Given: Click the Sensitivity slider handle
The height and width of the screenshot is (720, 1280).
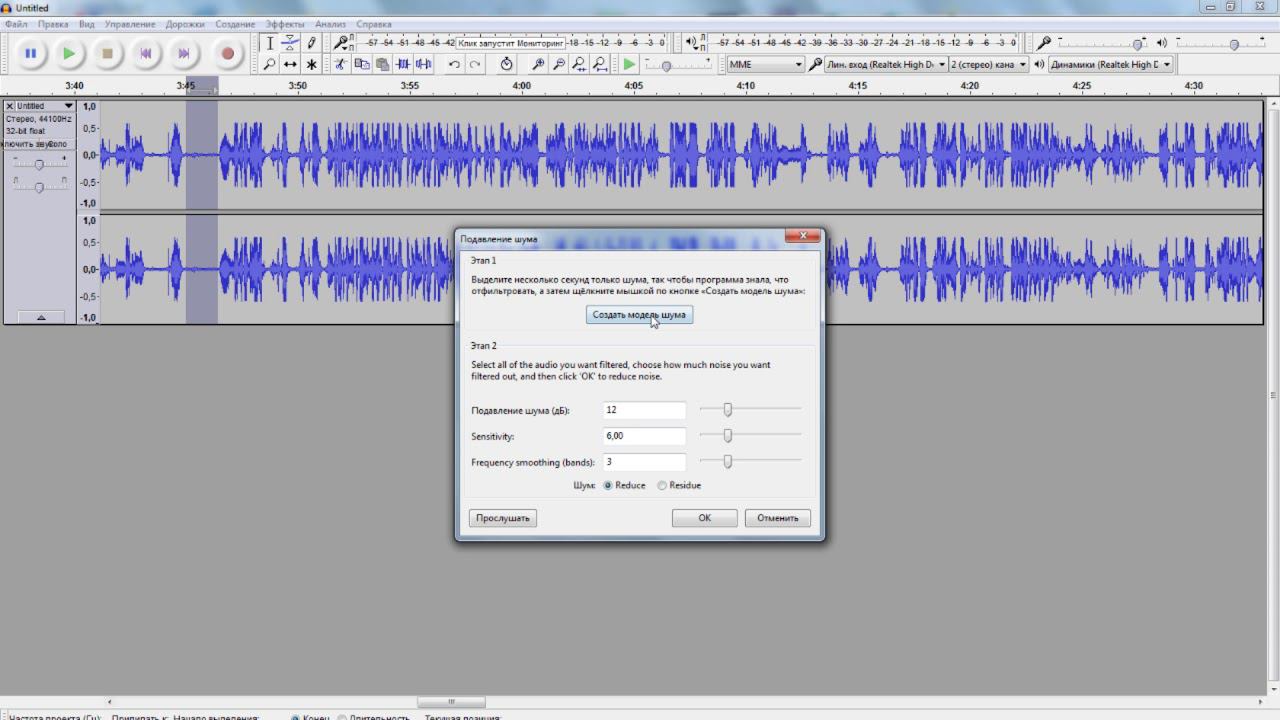Looking at the screenshot, I should point(728,436).
